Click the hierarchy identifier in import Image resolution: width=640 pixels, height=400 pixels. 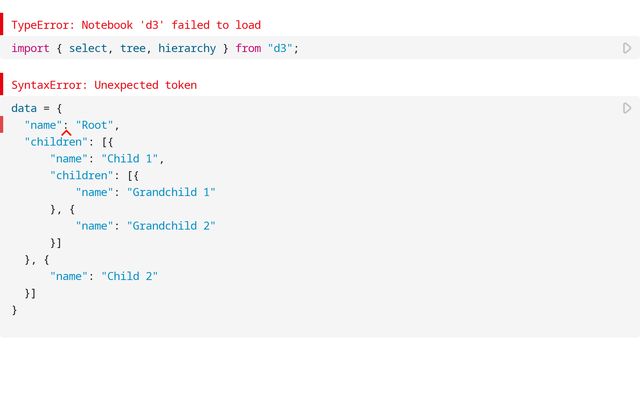tap(187, 48)
